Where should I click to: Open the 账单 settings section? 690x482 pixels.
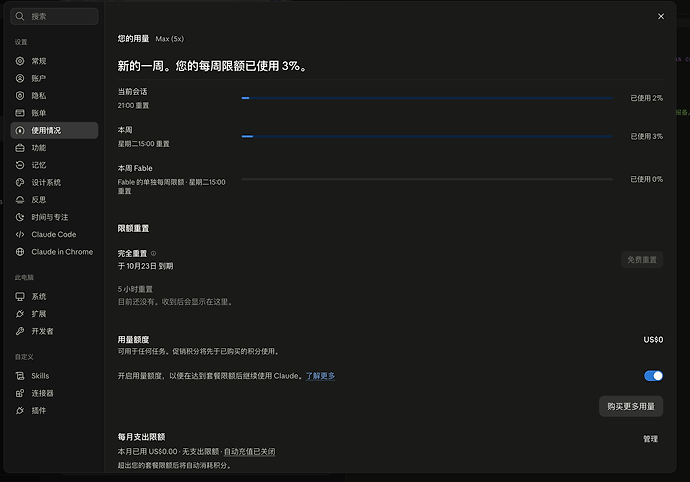[54, 113]
